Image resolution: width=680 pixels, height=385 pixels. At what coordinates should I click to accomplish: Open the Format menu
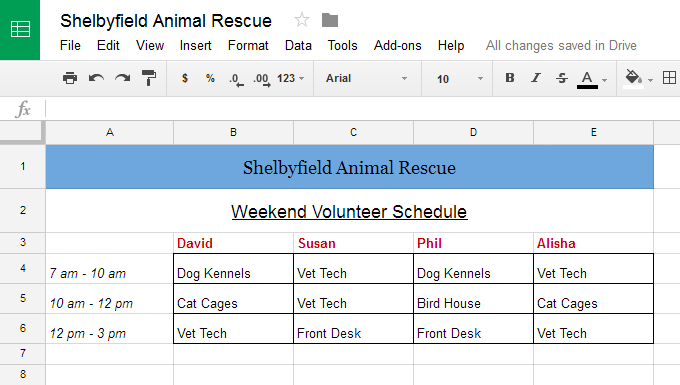[248, 46]
